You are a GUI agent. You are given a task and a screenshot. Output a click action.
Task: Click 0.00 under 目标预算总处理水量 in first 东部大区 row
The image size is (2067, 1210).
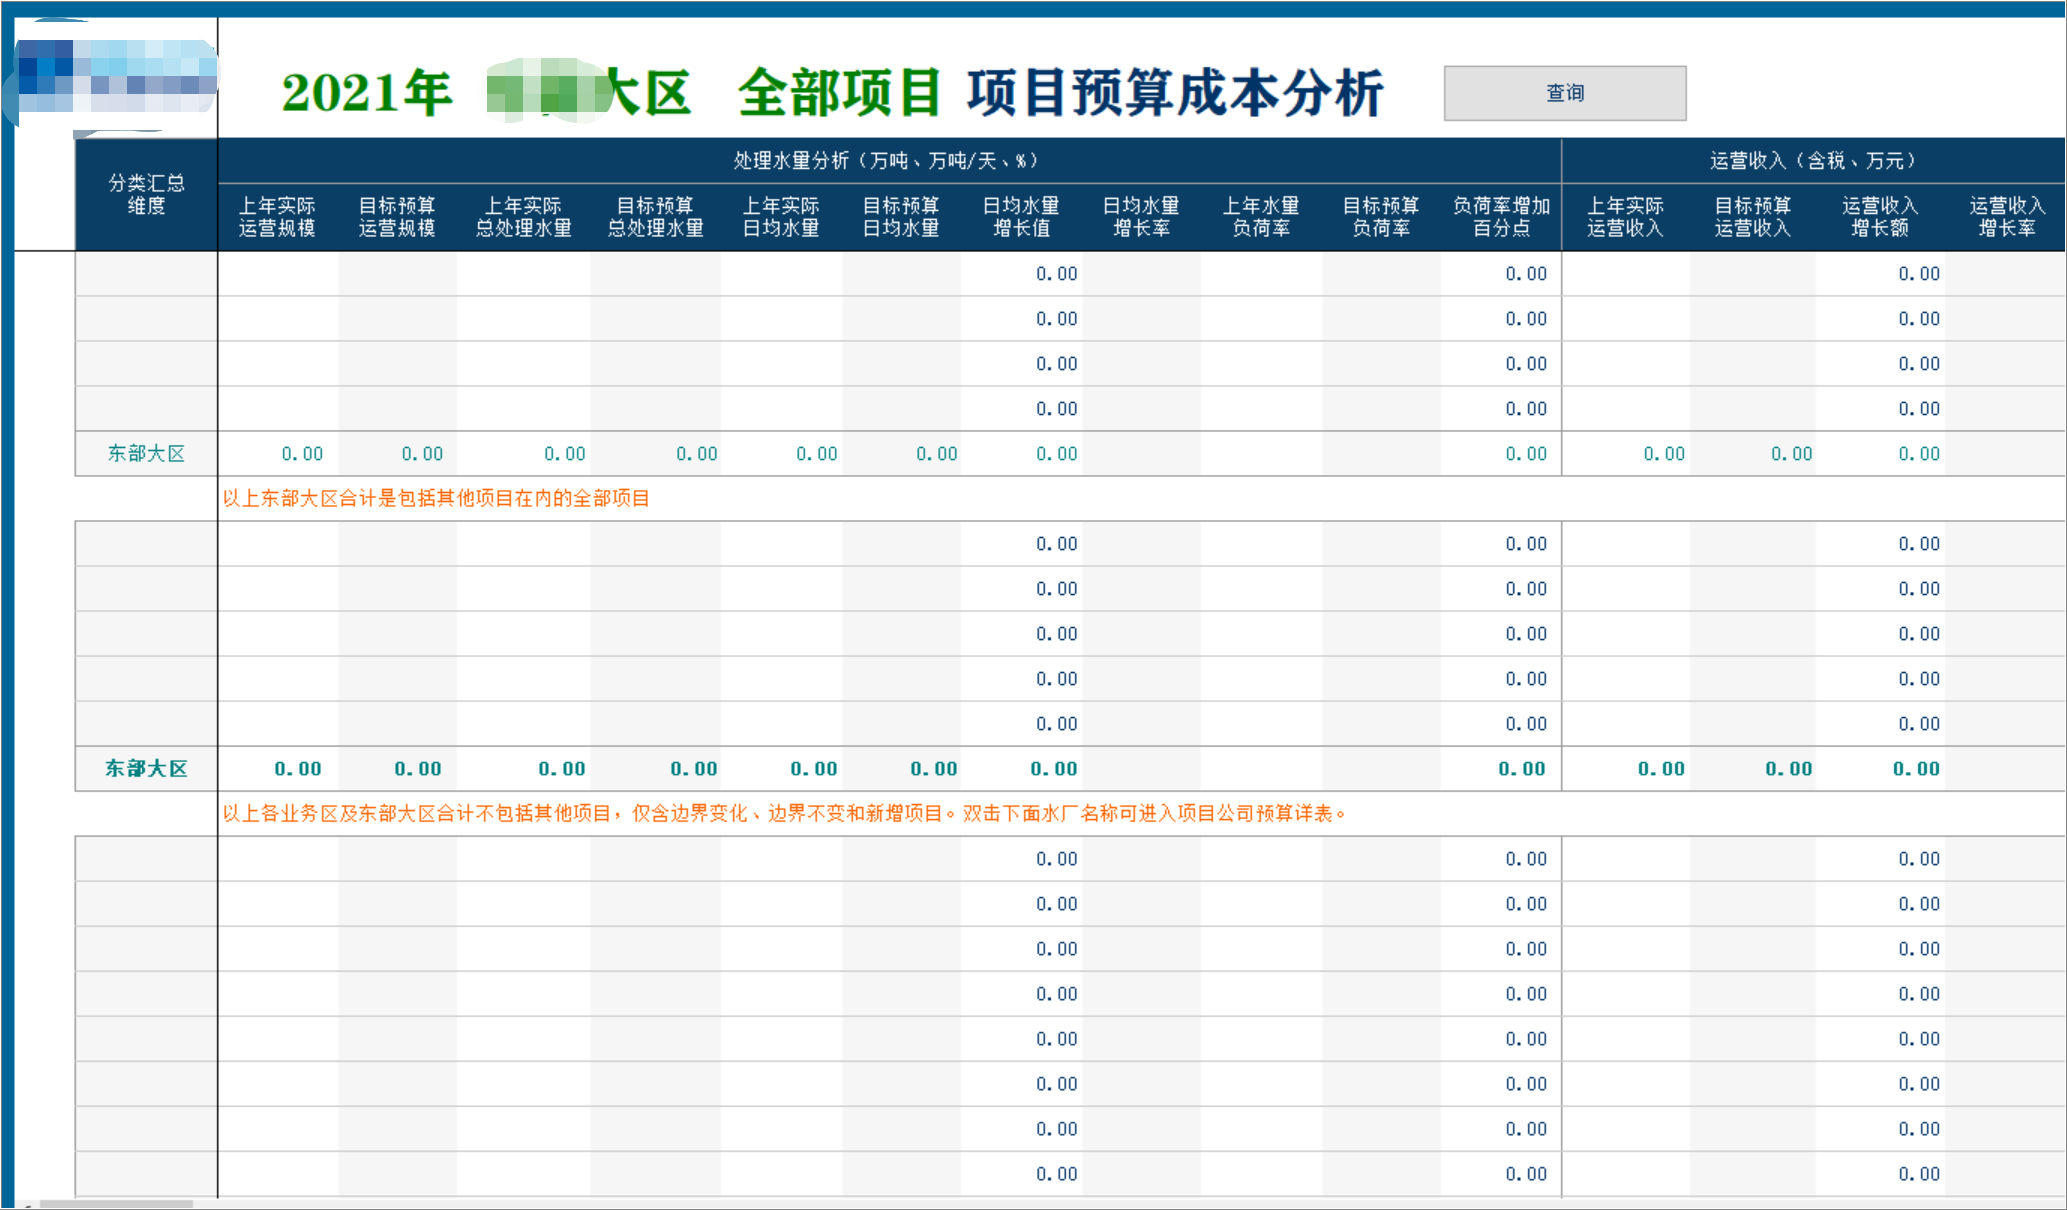point(697,454)
